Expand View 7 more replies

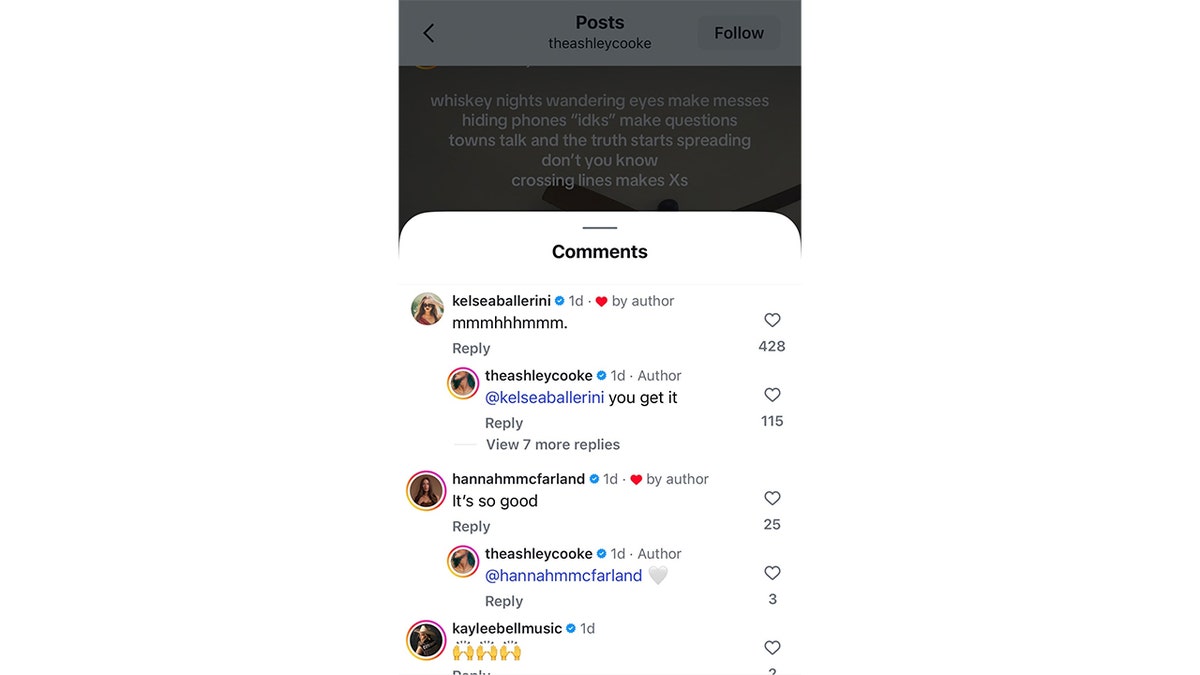click(553, 444)
